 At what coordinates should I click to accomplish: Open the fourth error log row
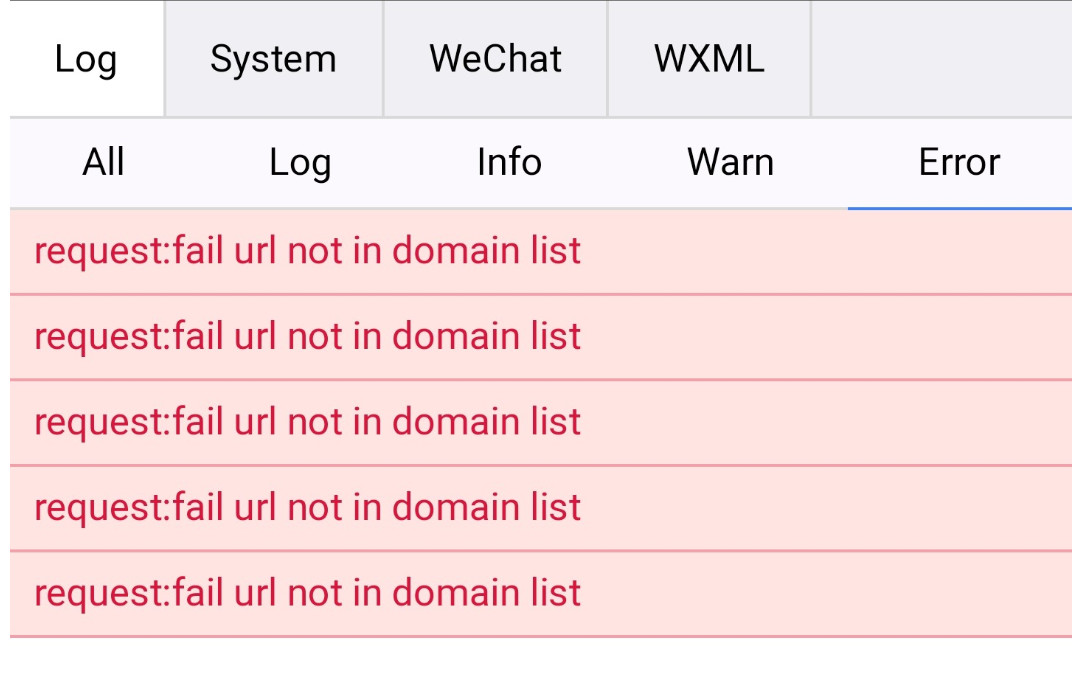(307, 508)
